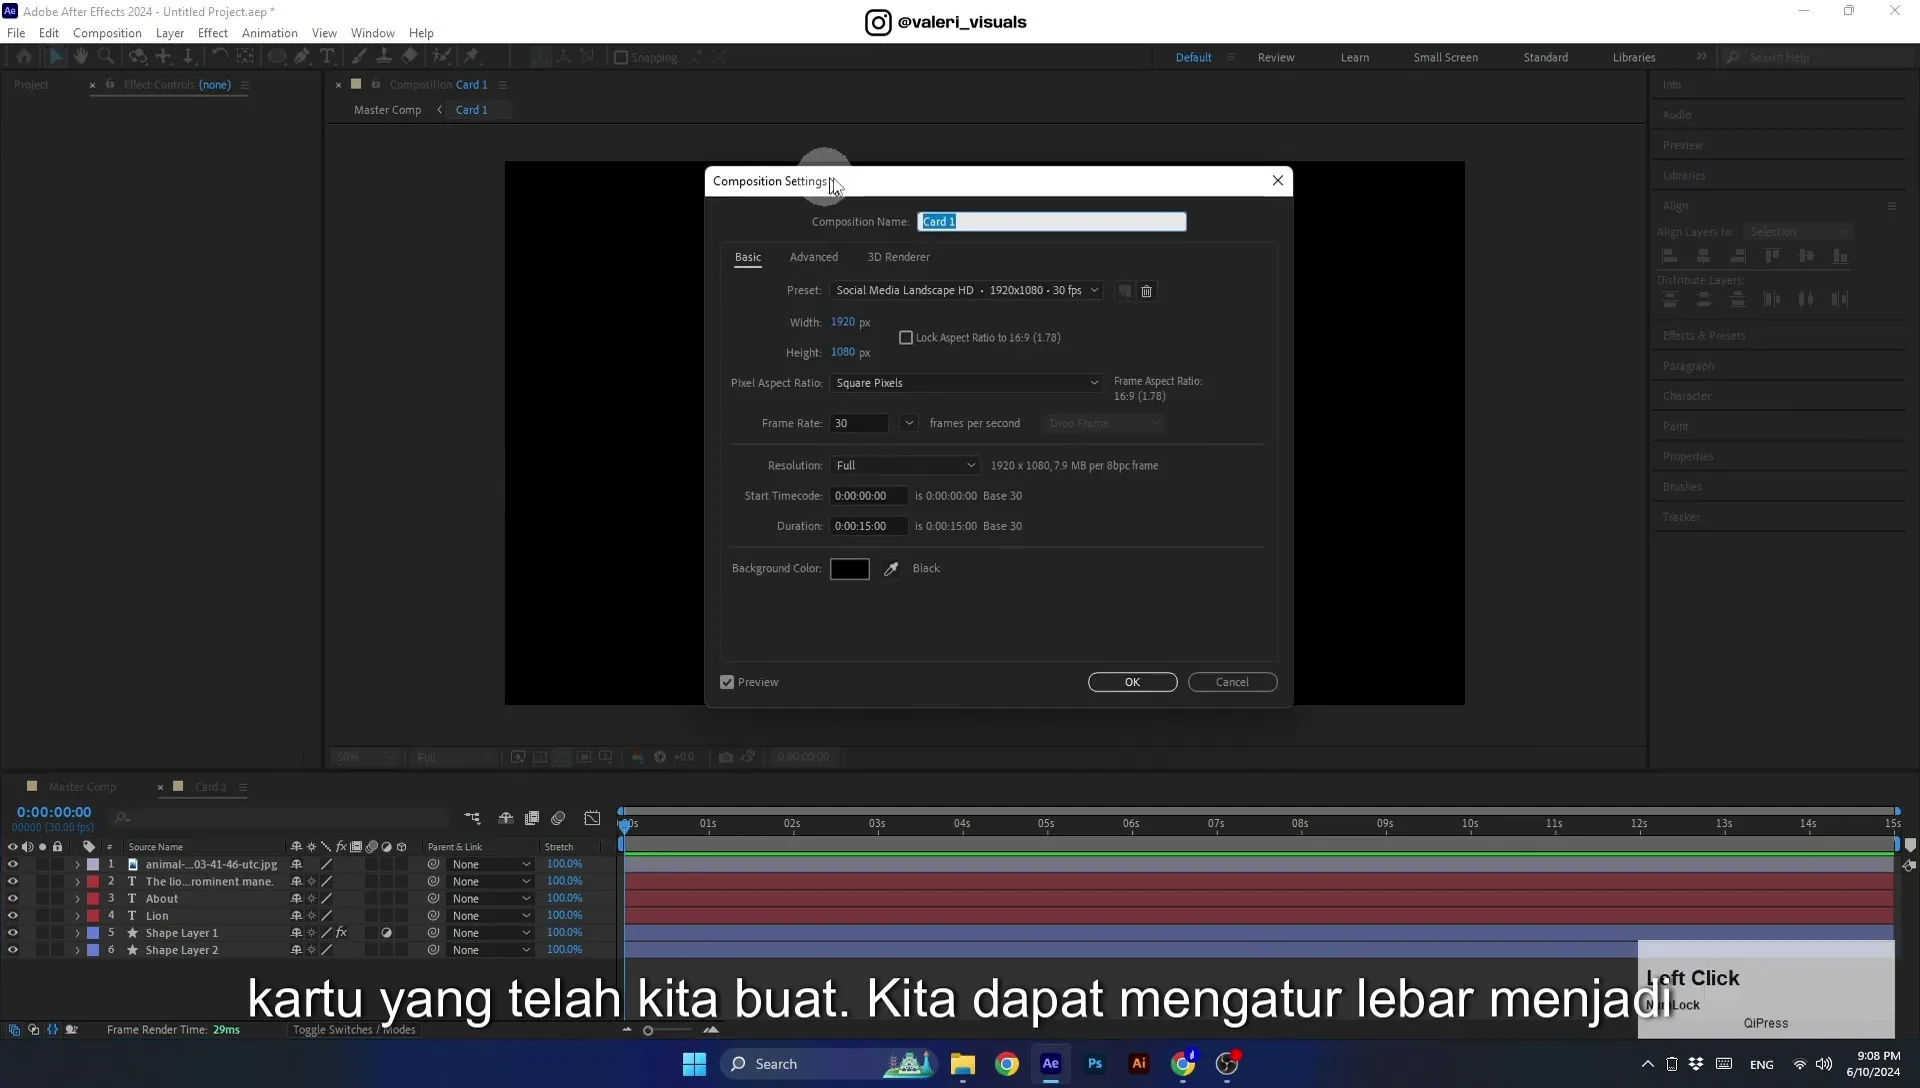1920x1088 pixels.
Task: Switch to the Advanced tab
Action: [814, 257]
